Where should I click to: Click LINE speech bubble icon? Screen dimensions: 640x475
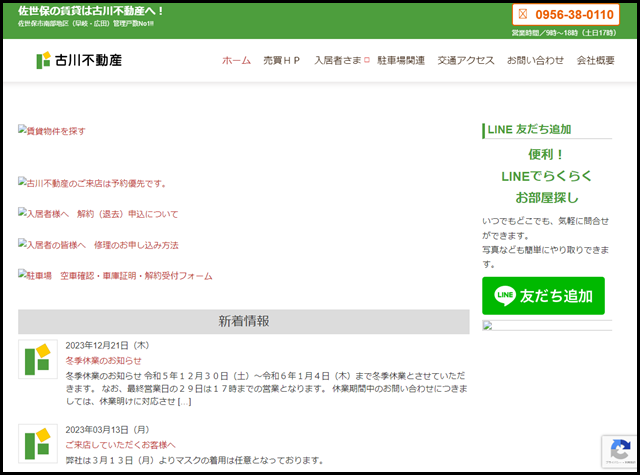505,295
